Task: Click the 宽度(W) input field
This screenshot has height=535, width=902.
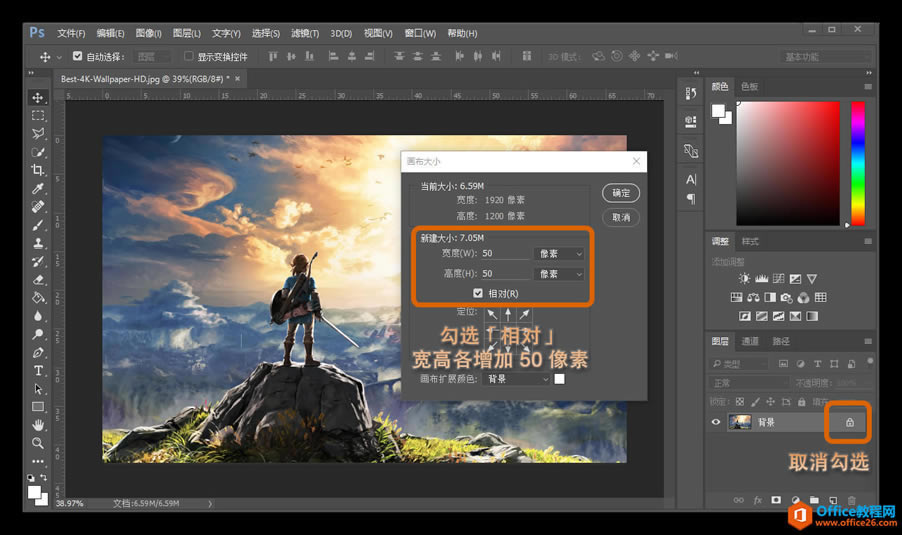Action: tap(504, 254)
